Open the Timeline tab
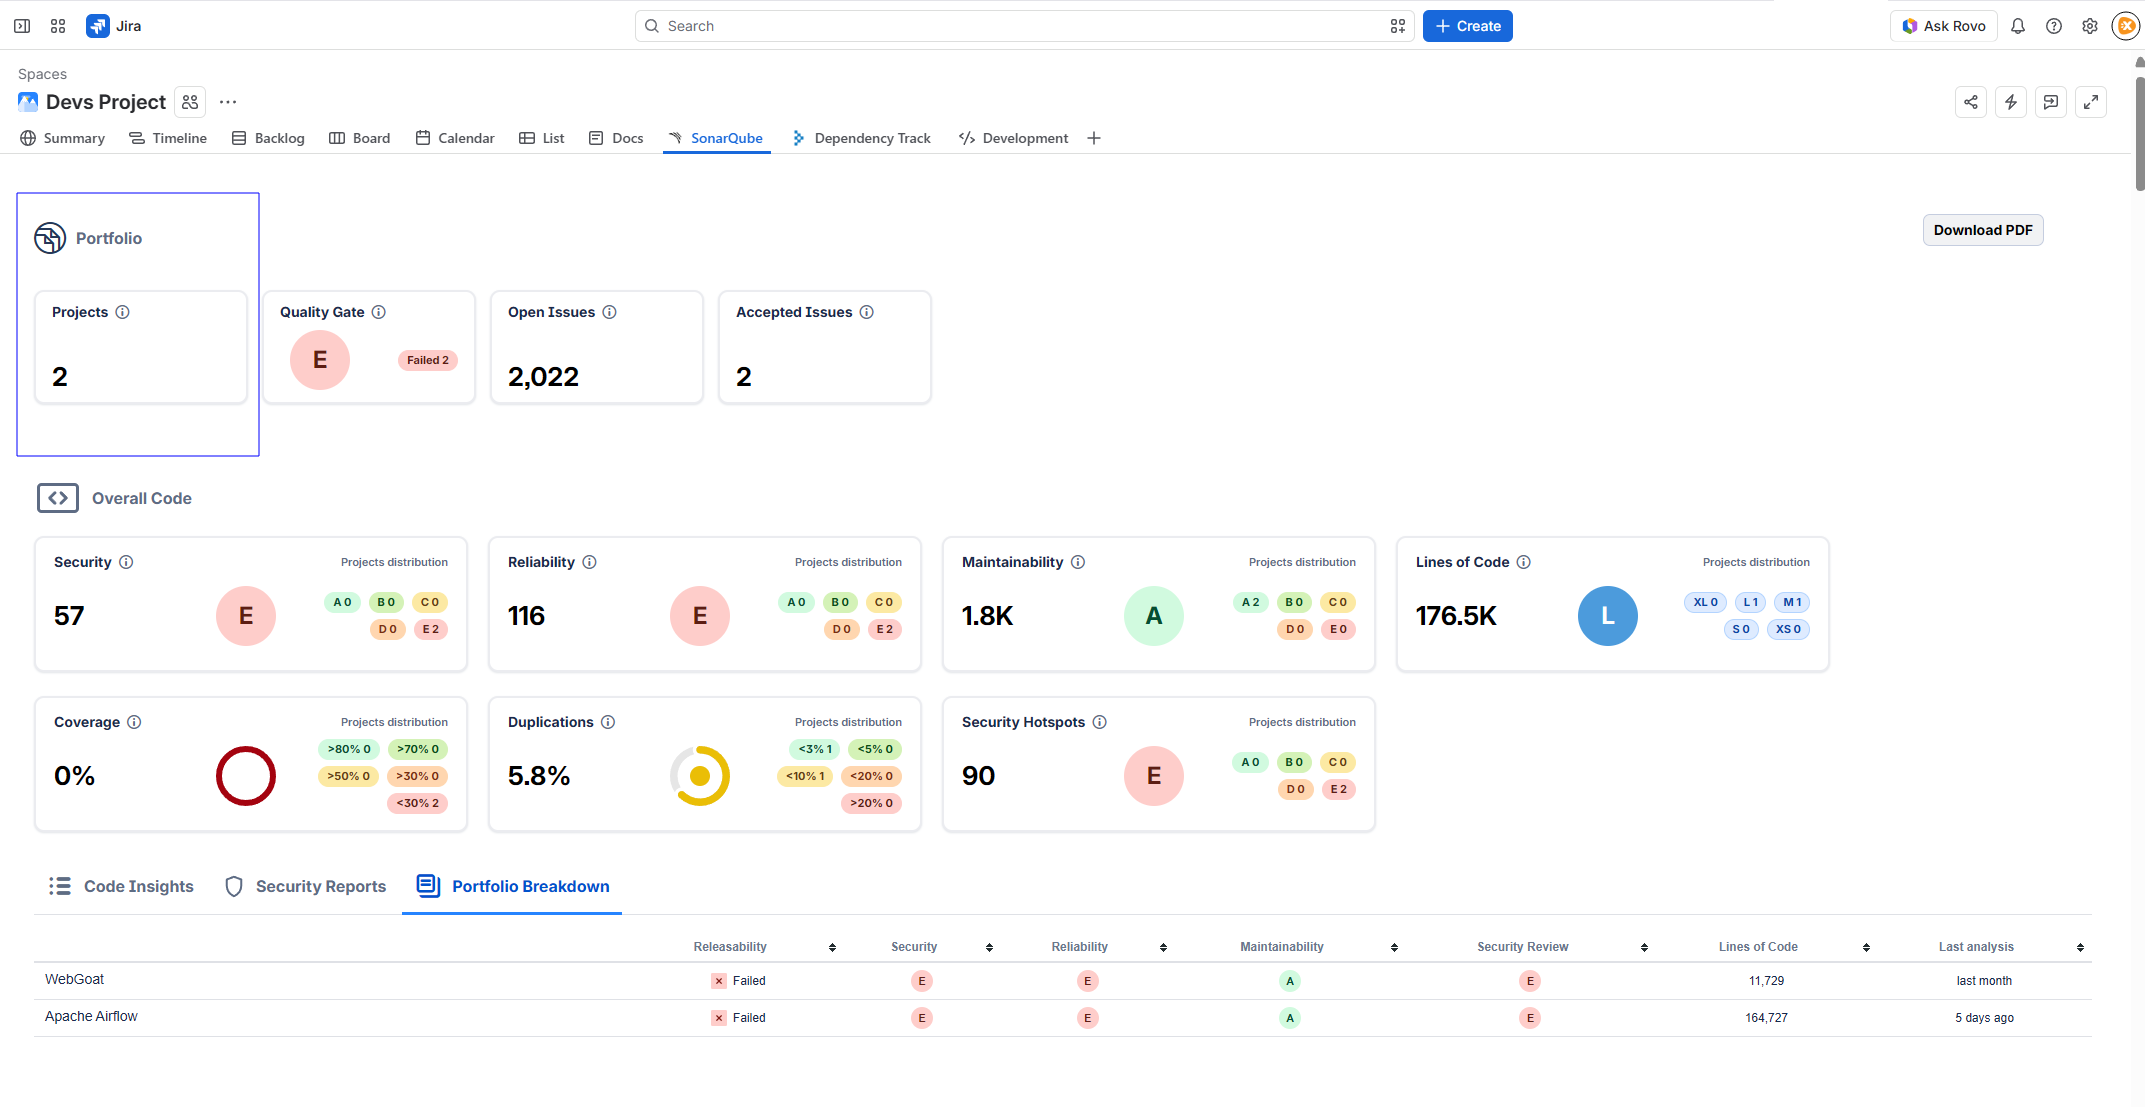 [168, 138]
